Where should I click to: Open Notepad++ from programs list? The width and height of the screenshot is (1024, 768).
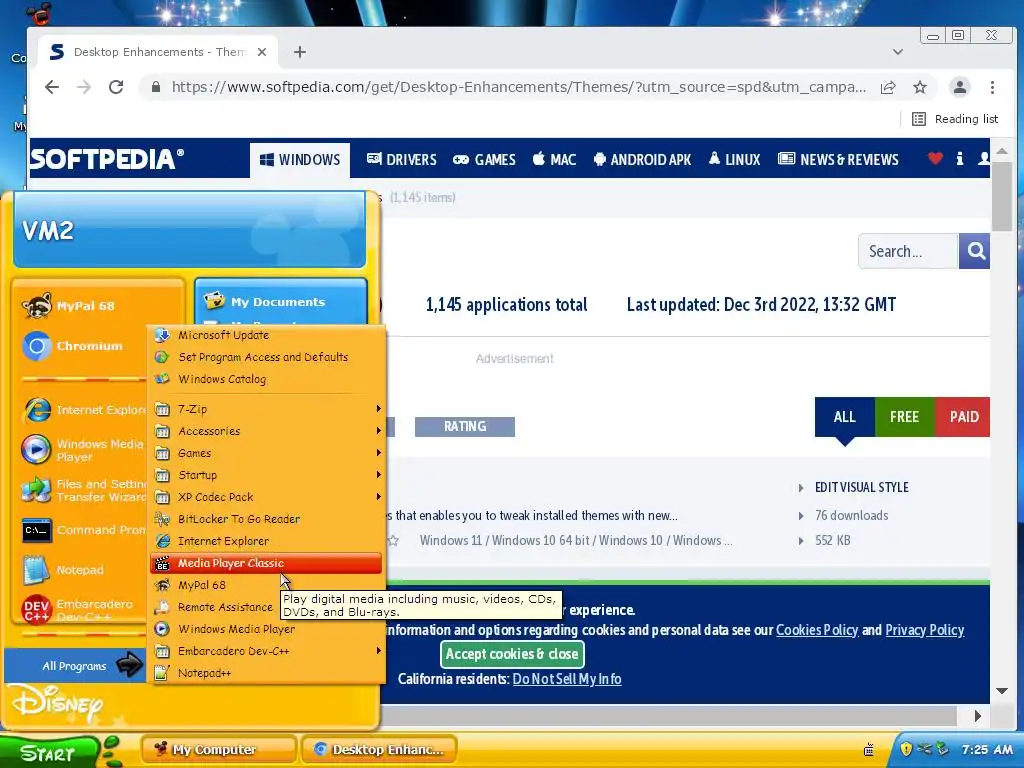click(266, 673)
